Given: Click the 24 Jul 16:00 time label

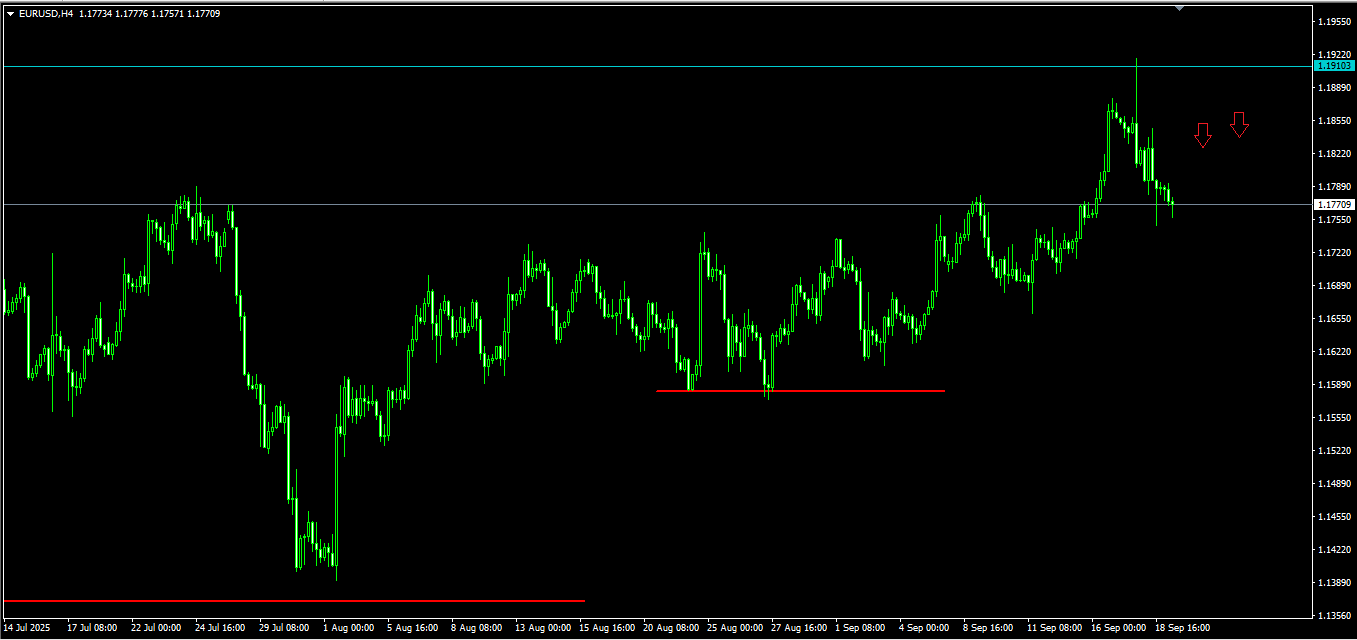Looking at the screenshot, I should [x=220, y=628].
